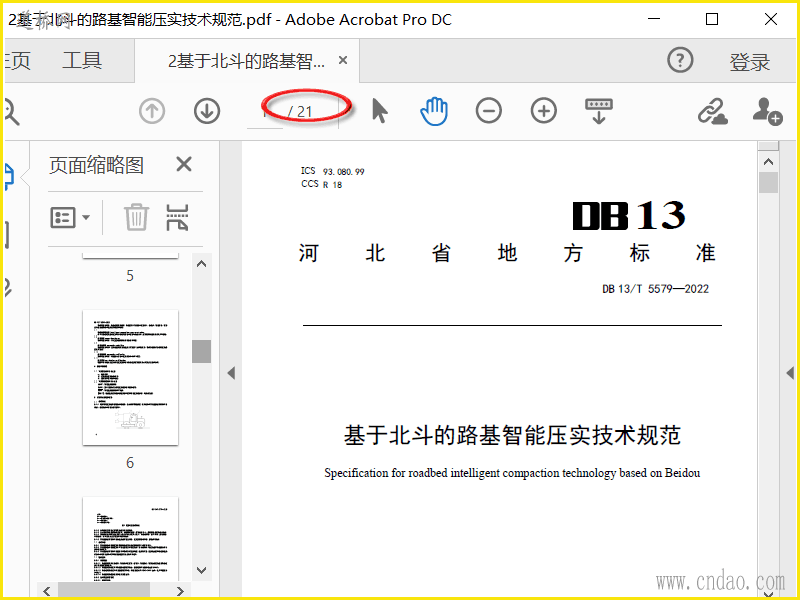Click the bookmarks sidebar icon
This screenshot has width=800, height=600.
(7, 235)
